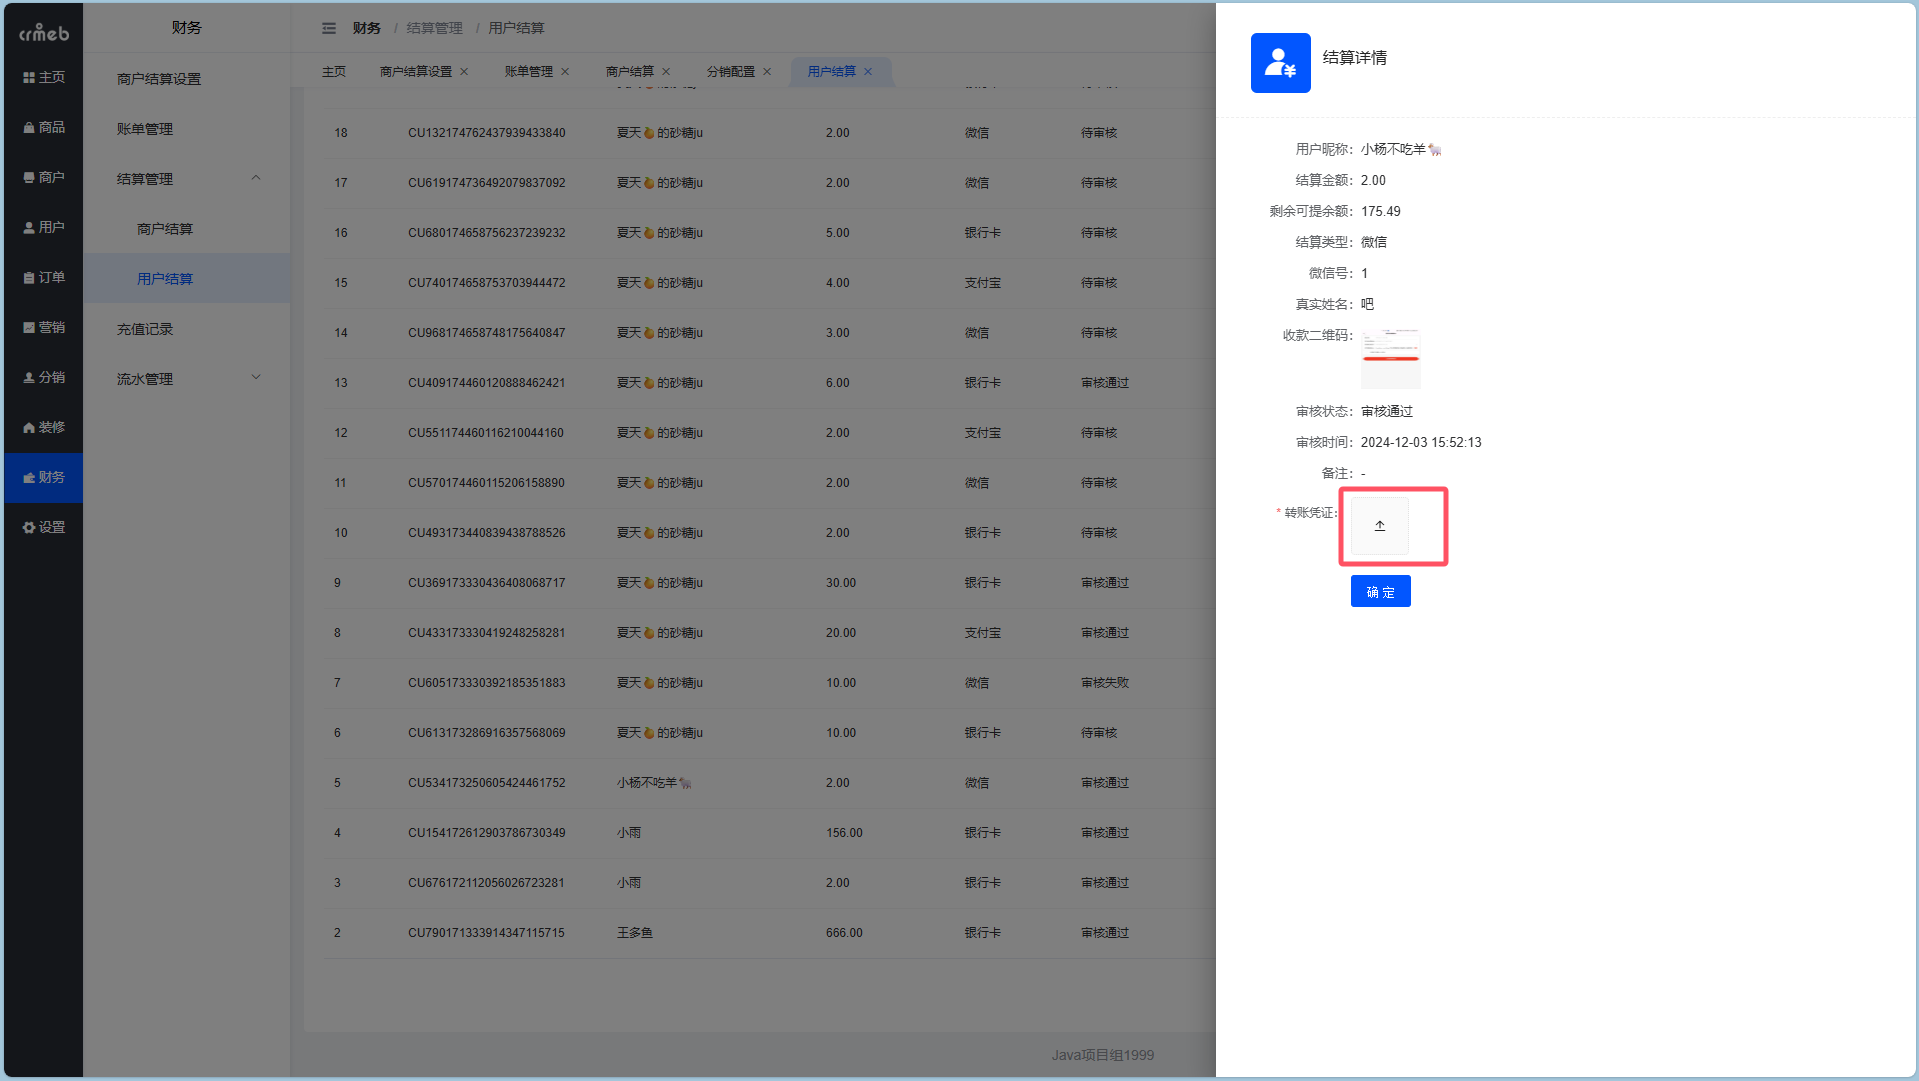Open the 设置 gear section
Screen dimensions: 1919x1081
coord(44,527)
